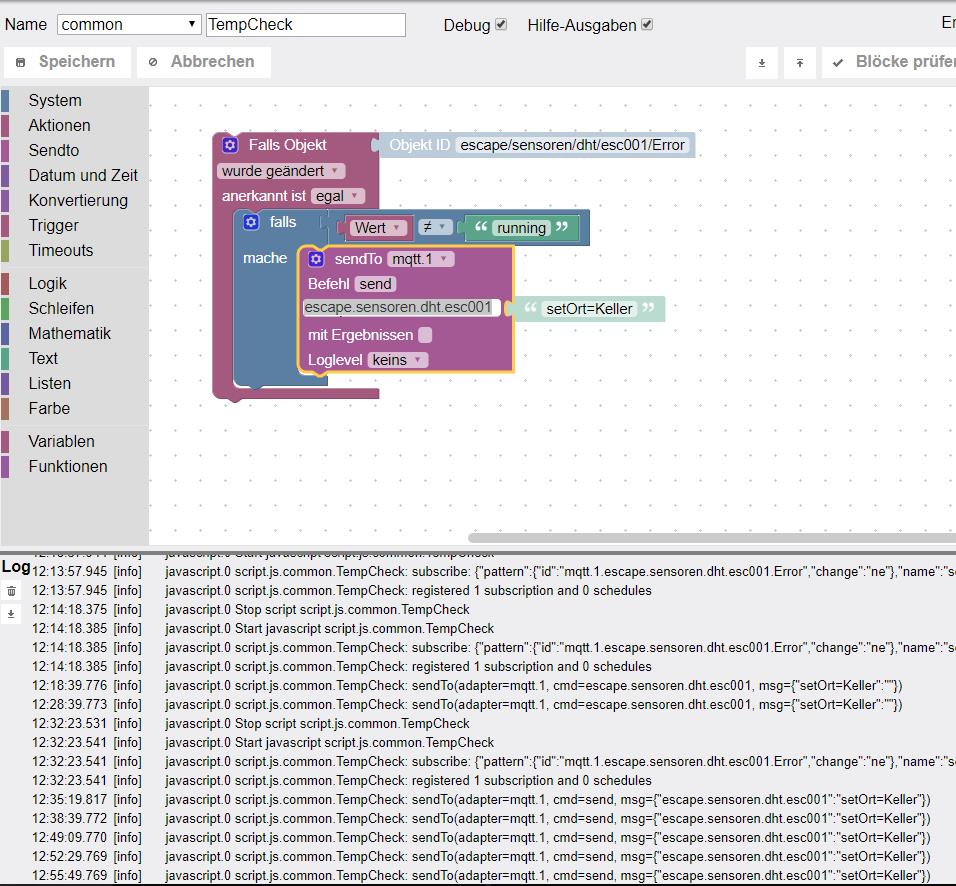Click log entry at 12:32:23.531 Stop script
The image size is (956, 886).
coord(494,724)
